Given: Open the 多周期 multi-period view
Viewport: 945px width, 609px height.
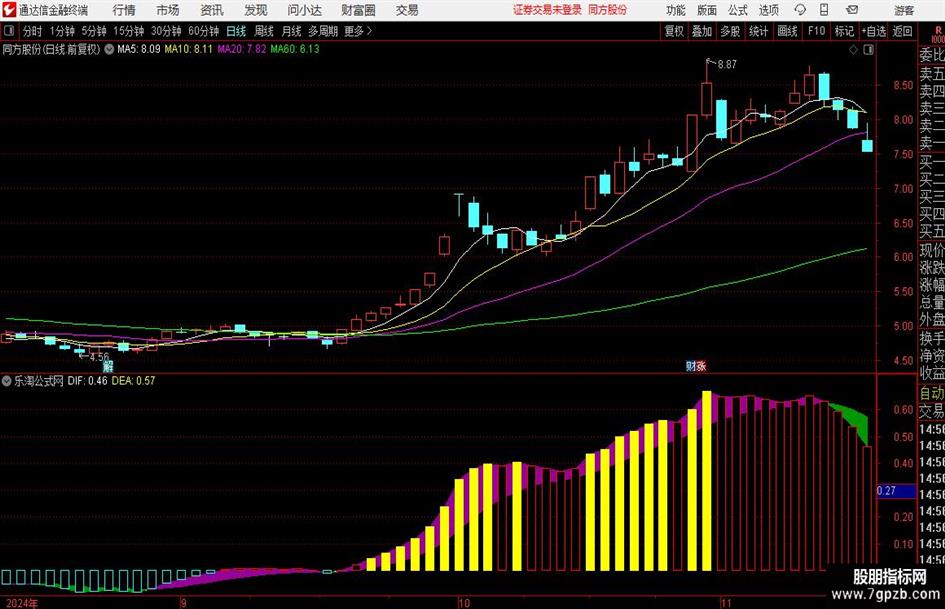Looking at the screenshot, I should [x=323, y=31].
